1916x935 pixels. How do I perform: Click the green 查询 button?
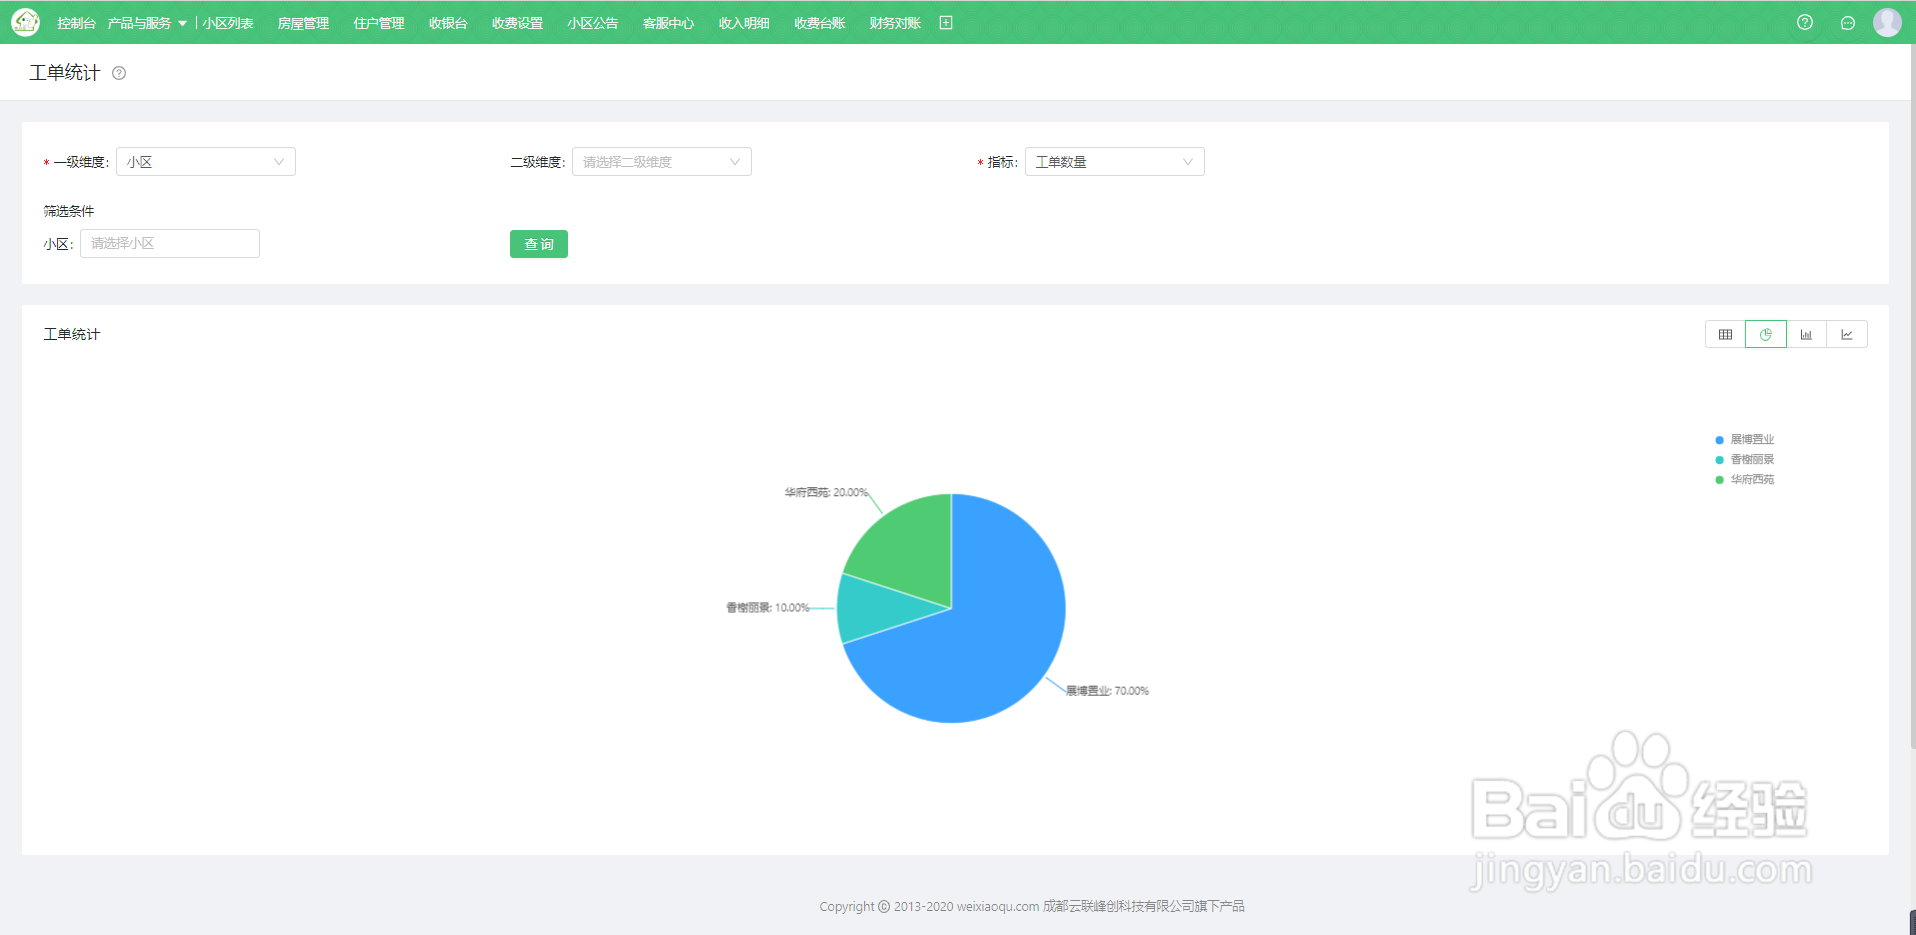539,244
